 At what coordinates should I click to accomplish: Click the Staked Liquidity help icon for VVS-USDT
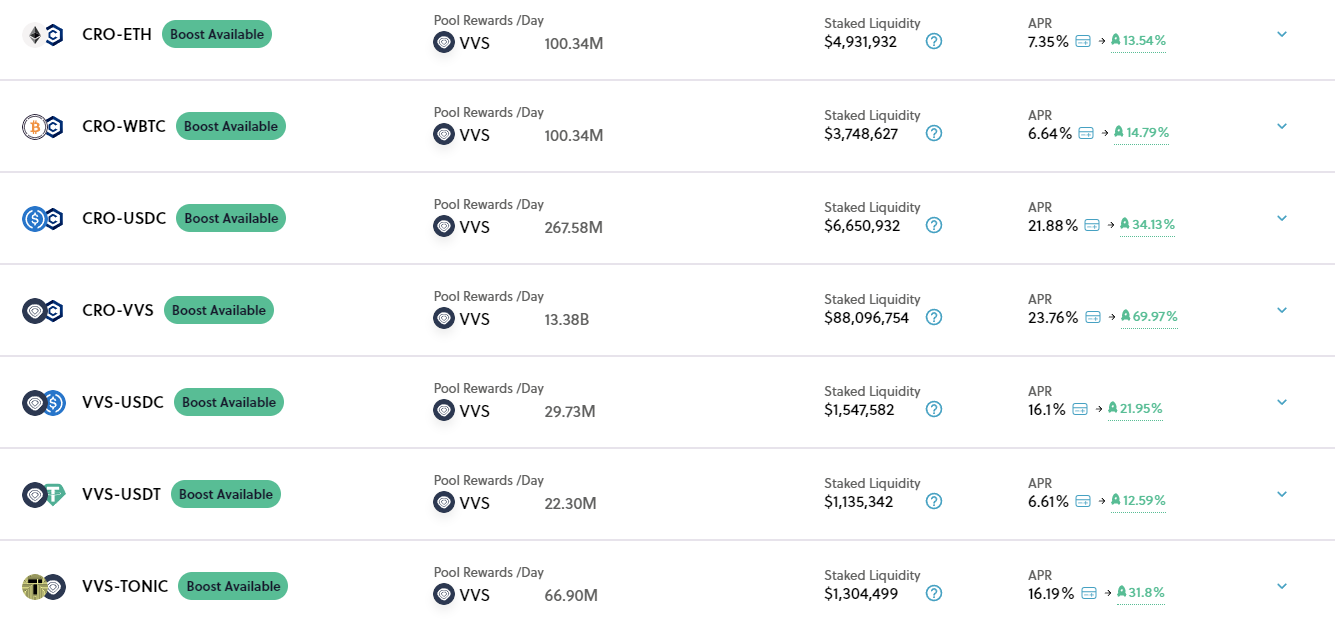click(934, 502)
